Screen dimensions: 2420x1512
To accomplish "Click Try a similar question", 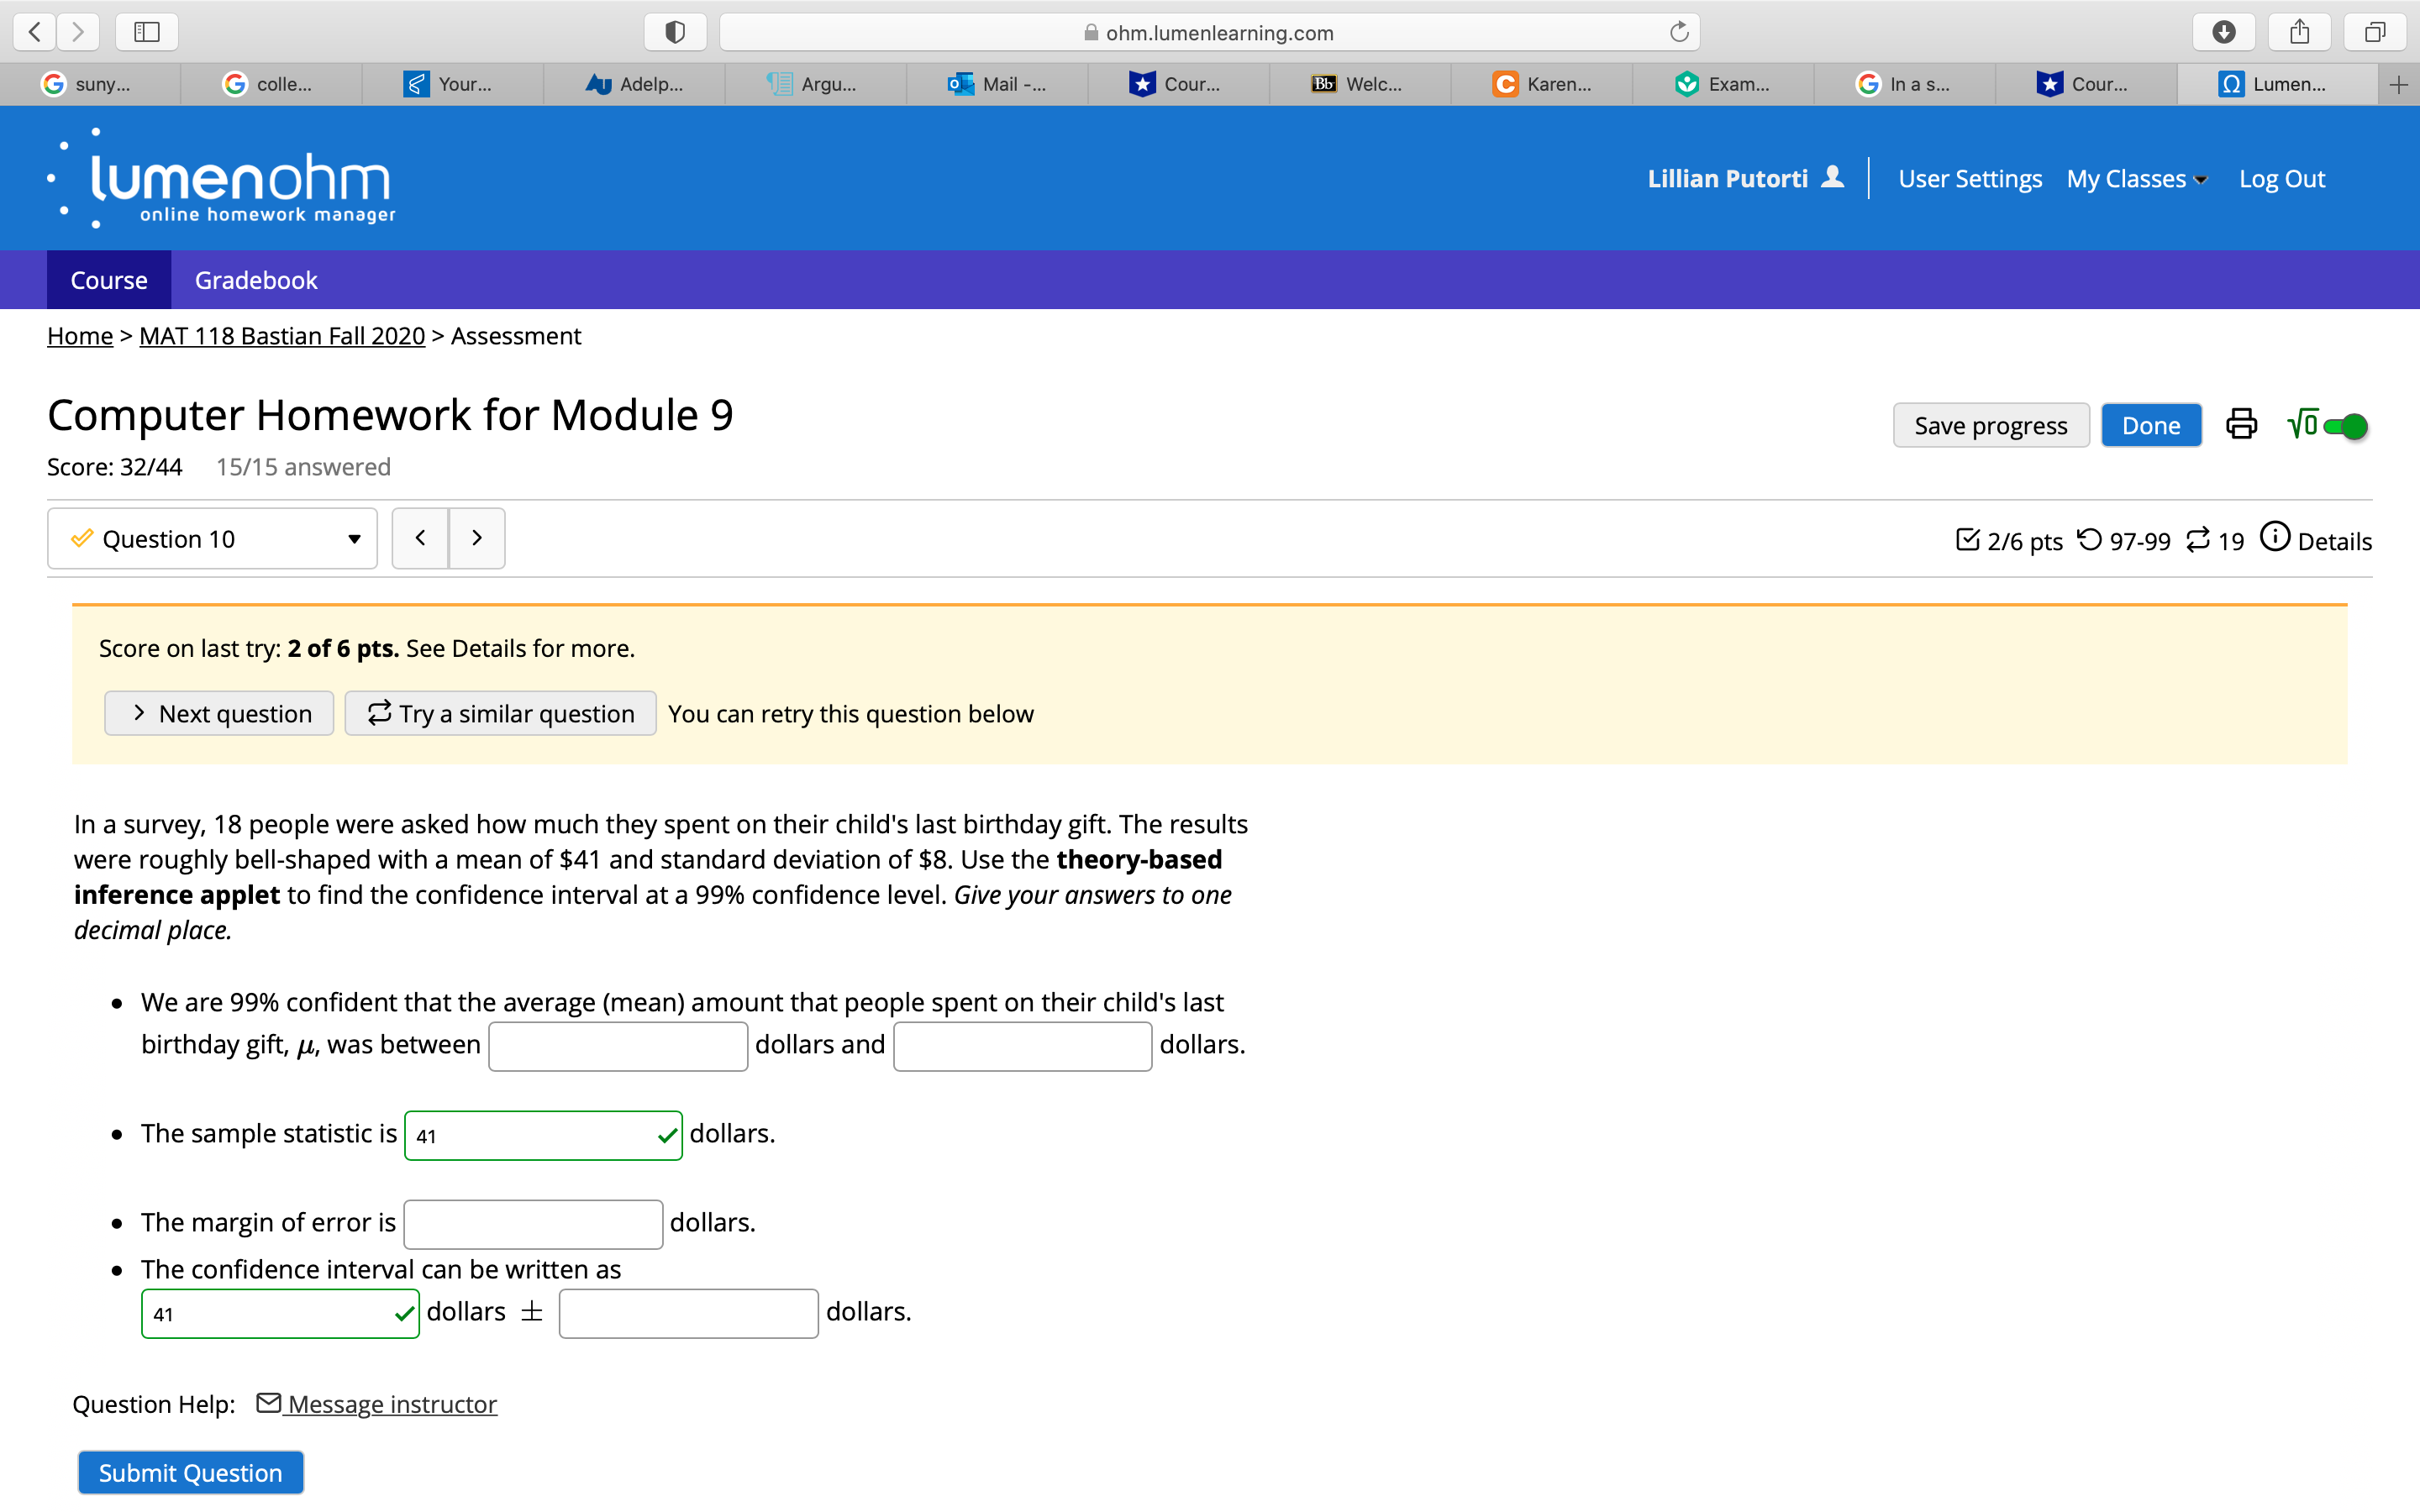I will pos(500,714).
